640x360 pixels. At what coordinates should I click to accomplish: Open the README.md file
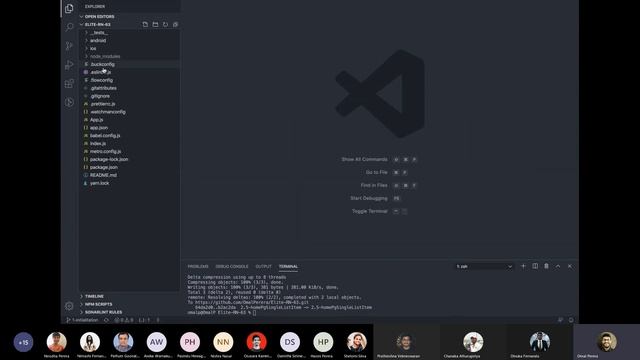103,175
